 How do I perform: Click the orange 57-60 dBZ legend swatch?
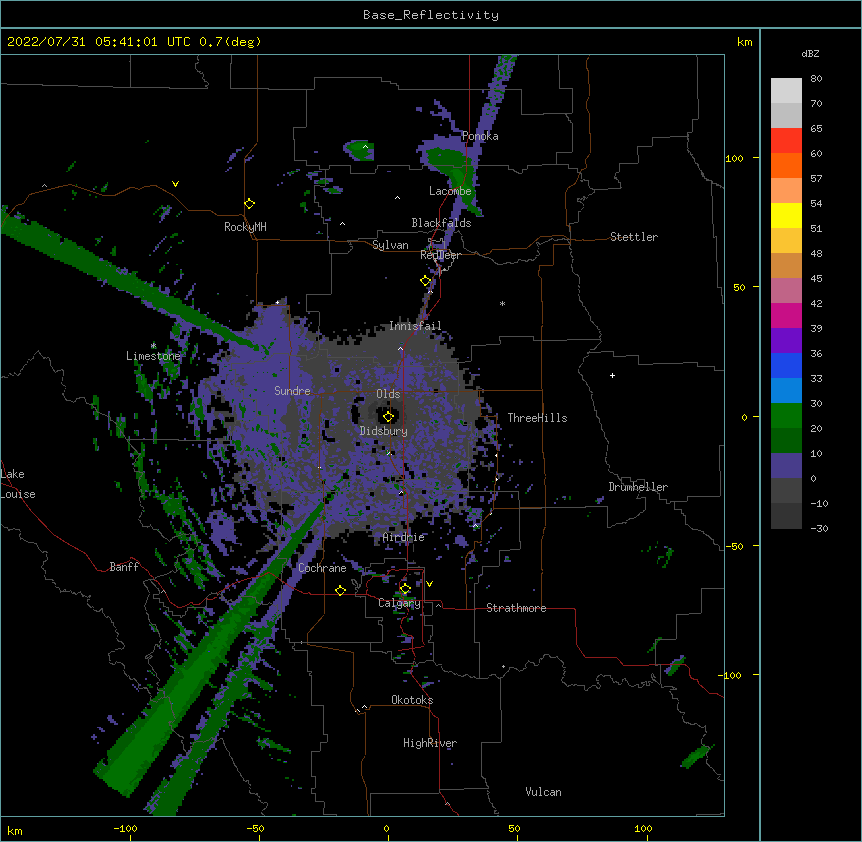tap(786, 166)
